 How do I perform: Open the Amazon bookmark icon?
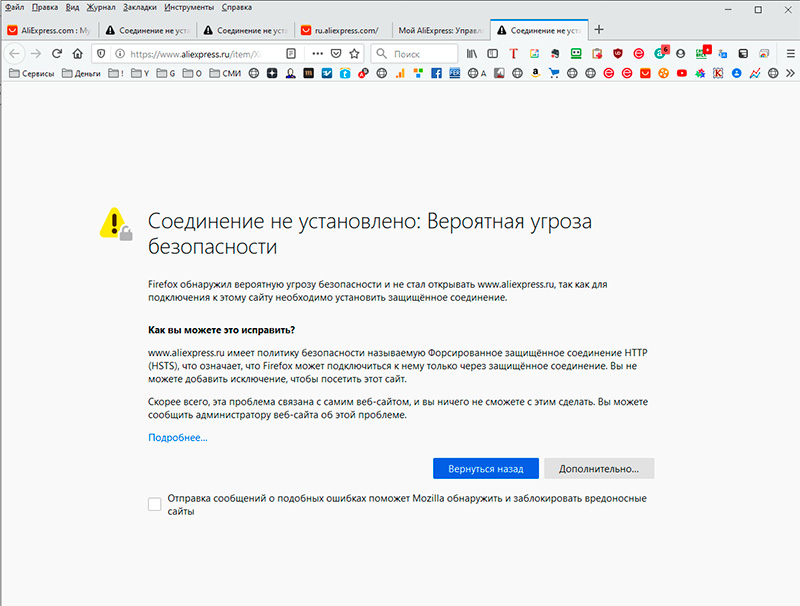click(x=536, y=73)
